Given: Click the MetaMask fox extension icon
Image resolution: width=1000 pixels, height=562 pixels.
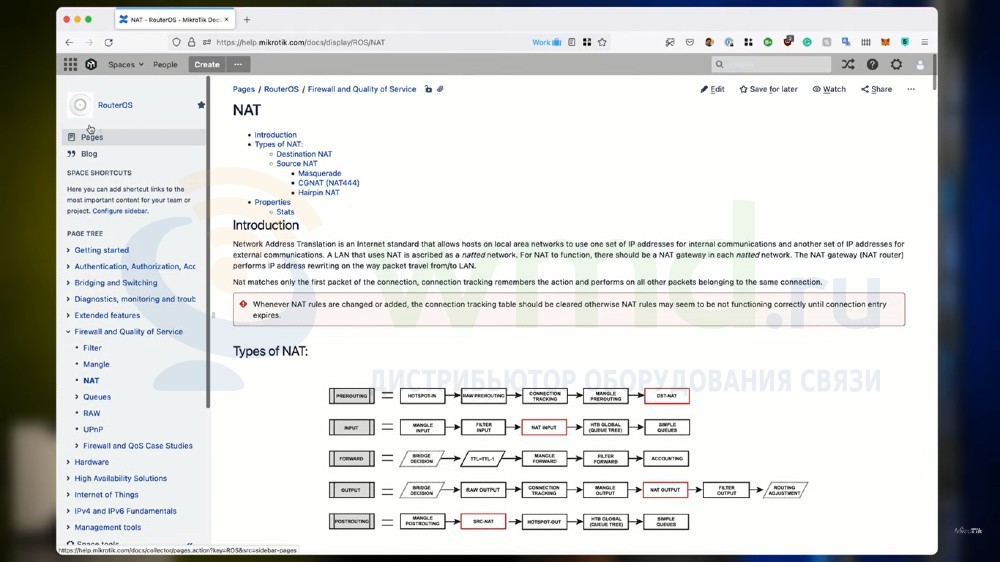Looking at the screenshot, I should (885, 42).
